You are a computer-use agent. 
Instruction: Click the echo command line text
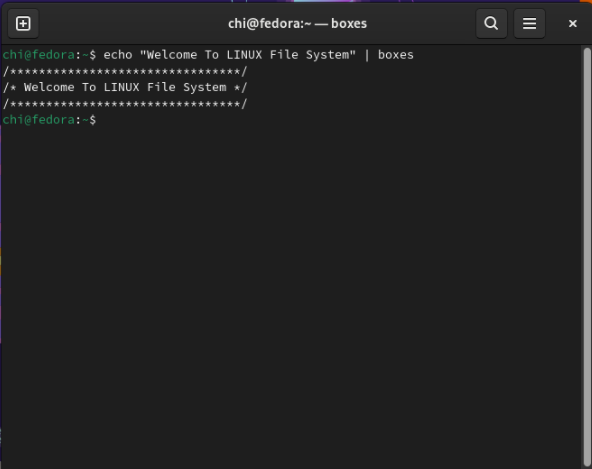click(x=258, y=55)
